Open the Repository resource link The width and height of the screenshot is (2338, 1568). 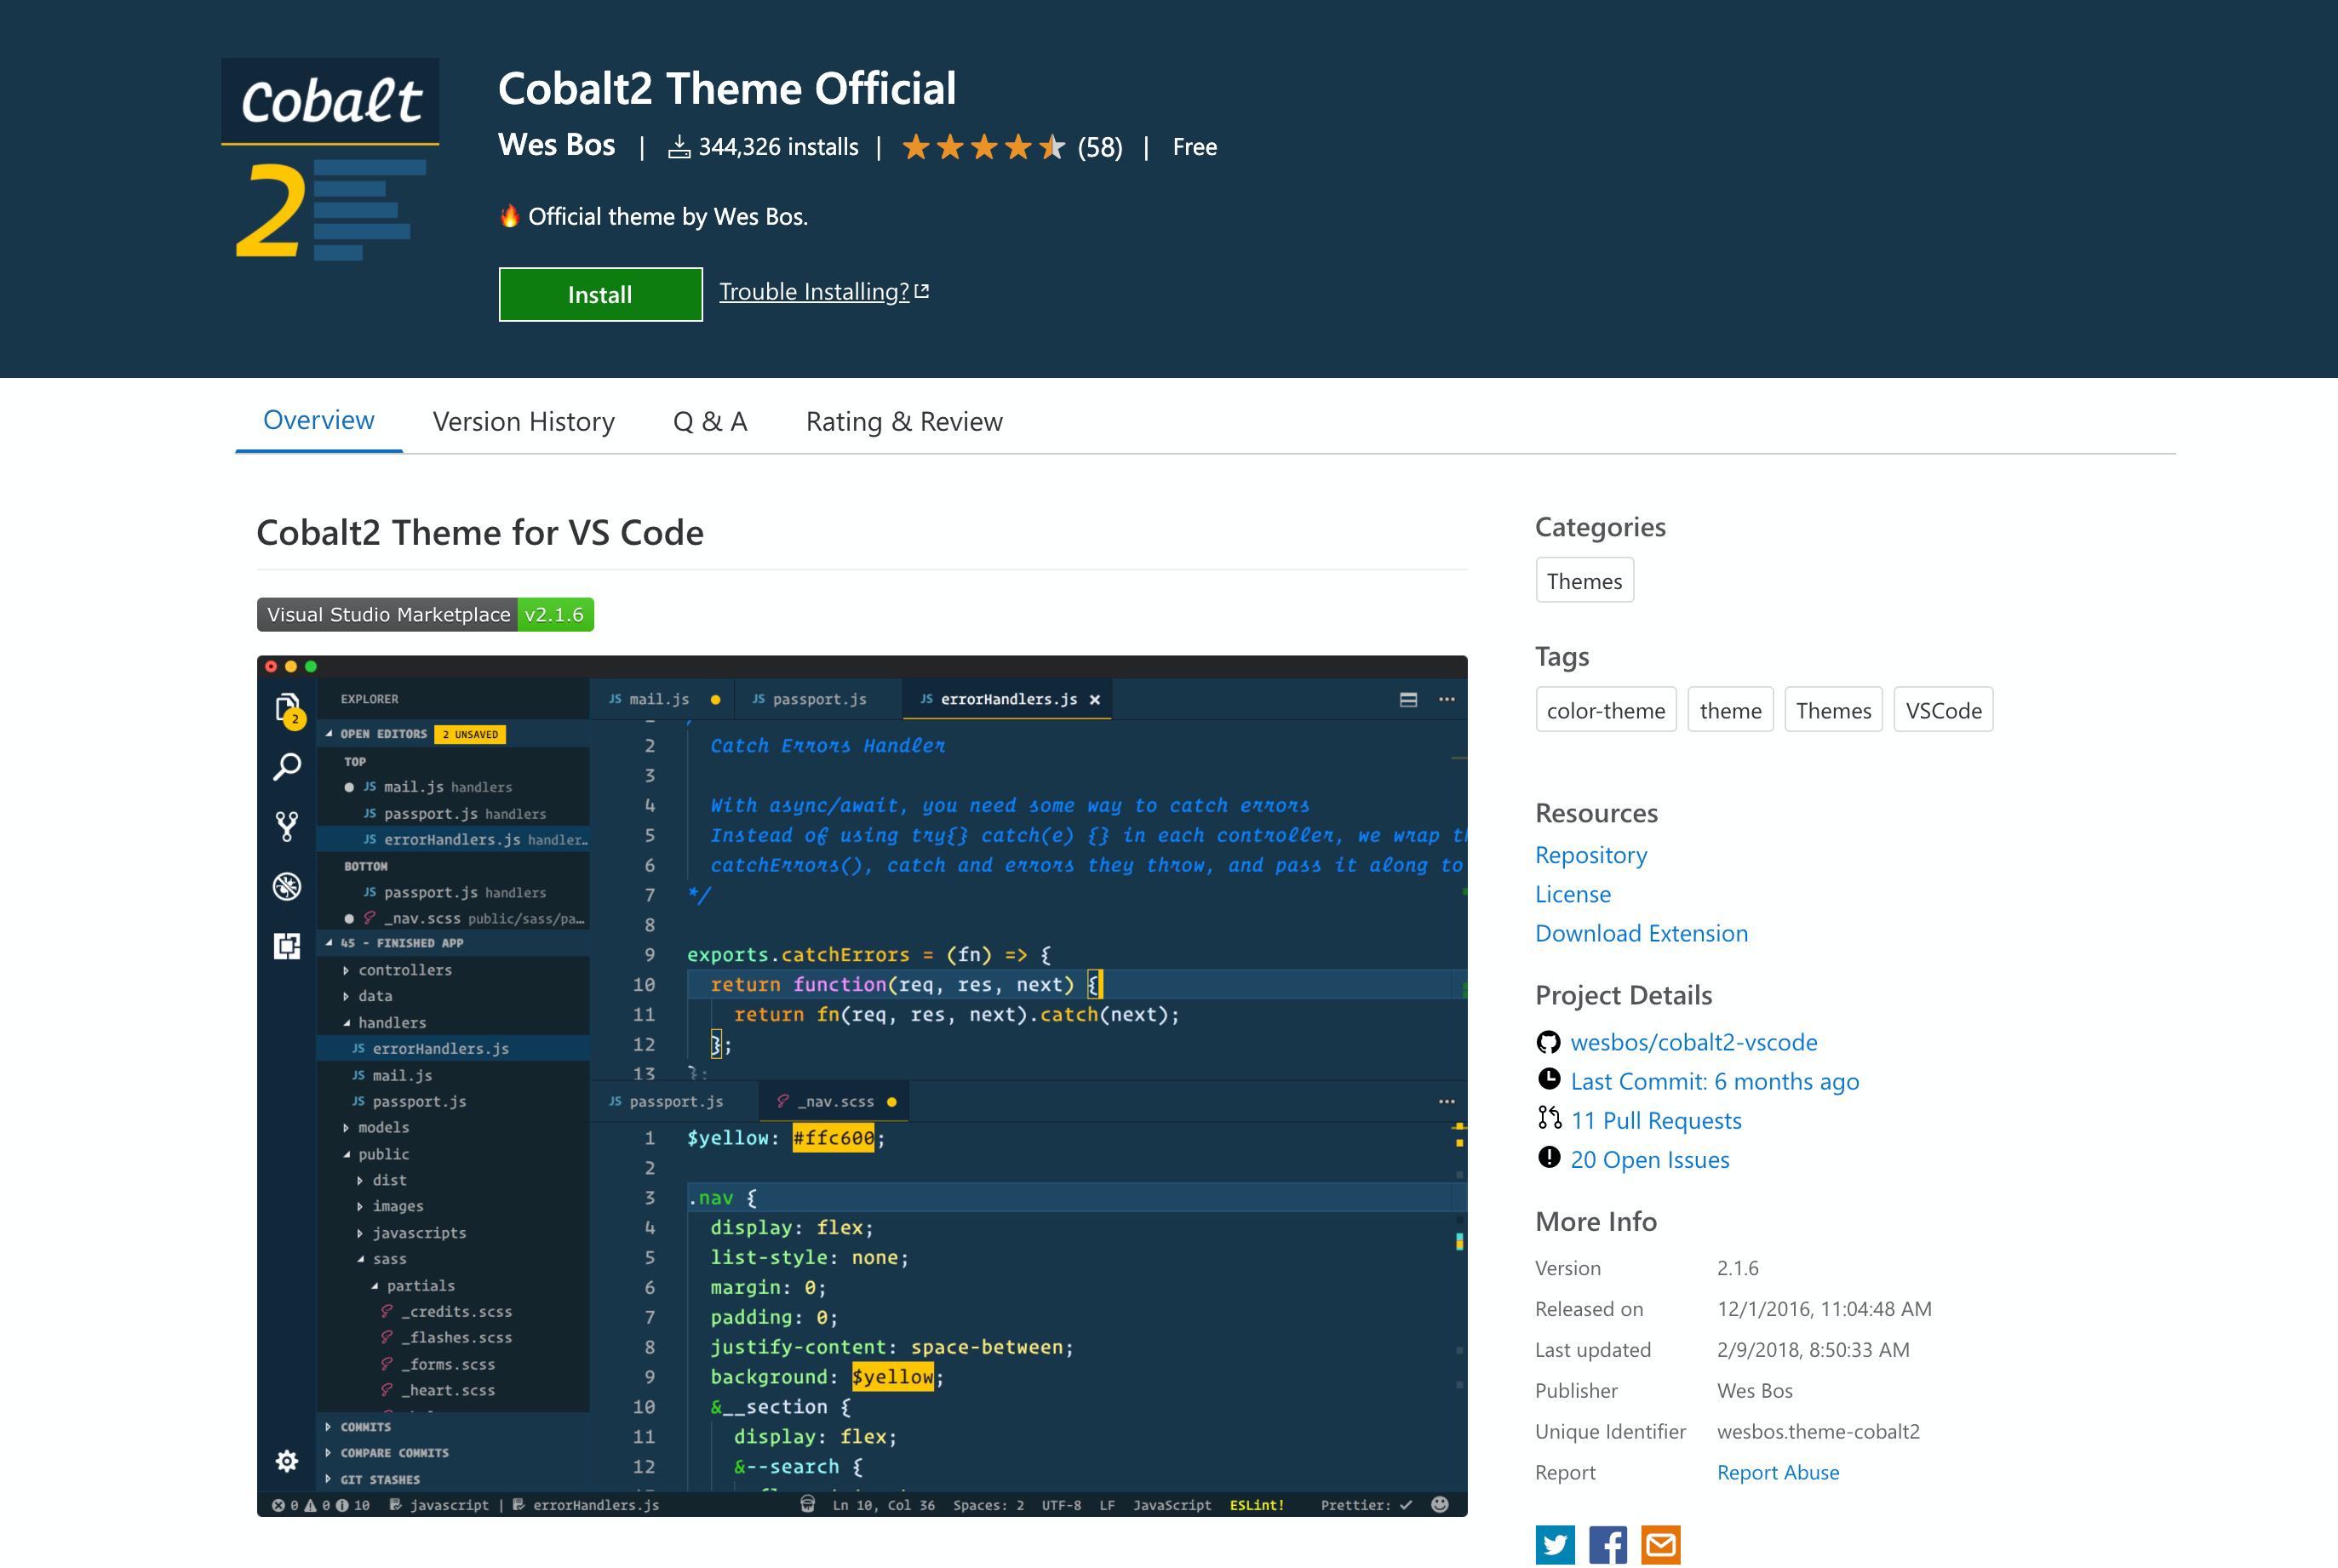(1591, 855)
